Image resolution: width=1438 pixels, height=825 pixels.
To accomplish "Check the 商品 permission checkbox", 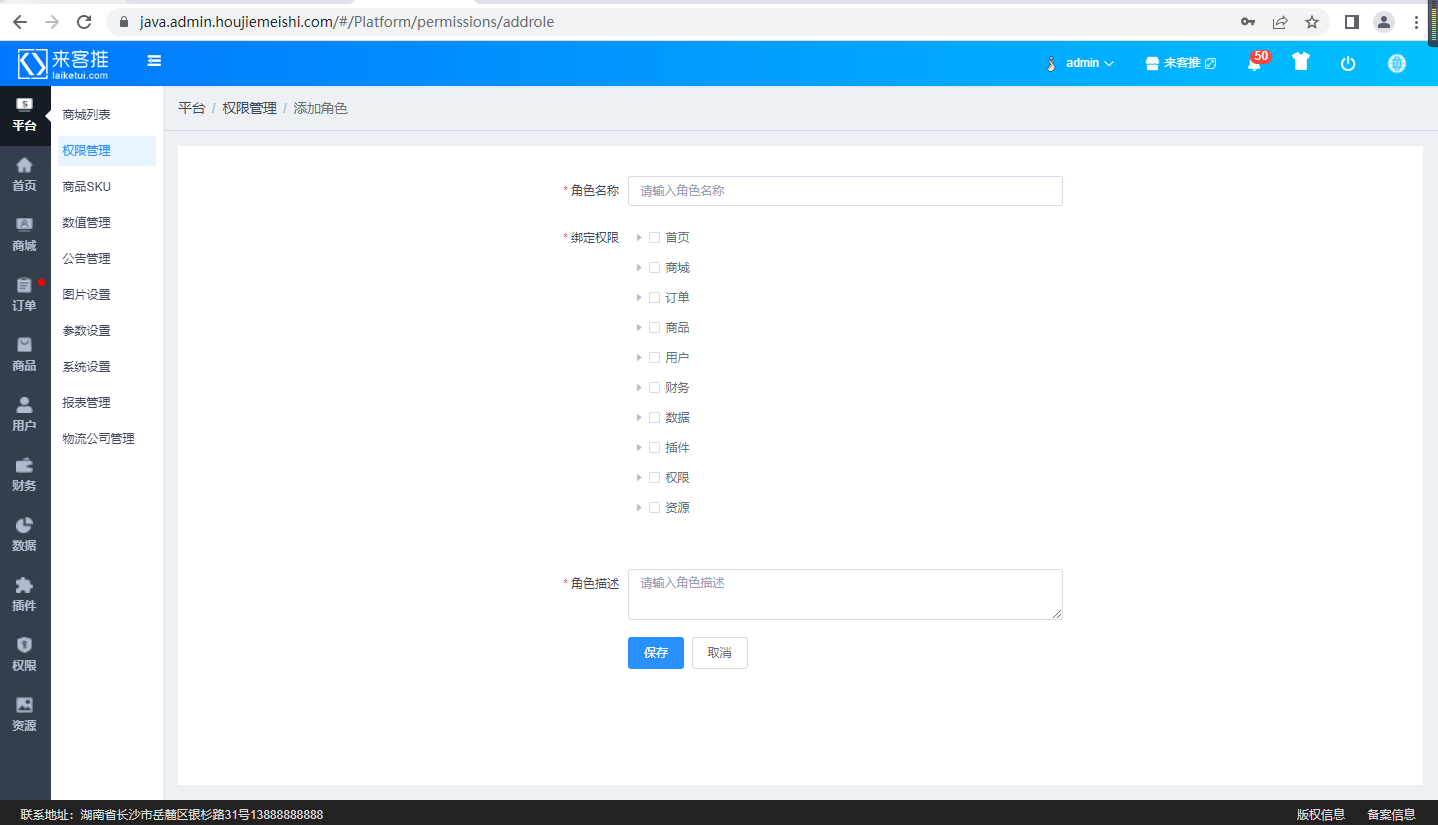I will pos(654,327).
